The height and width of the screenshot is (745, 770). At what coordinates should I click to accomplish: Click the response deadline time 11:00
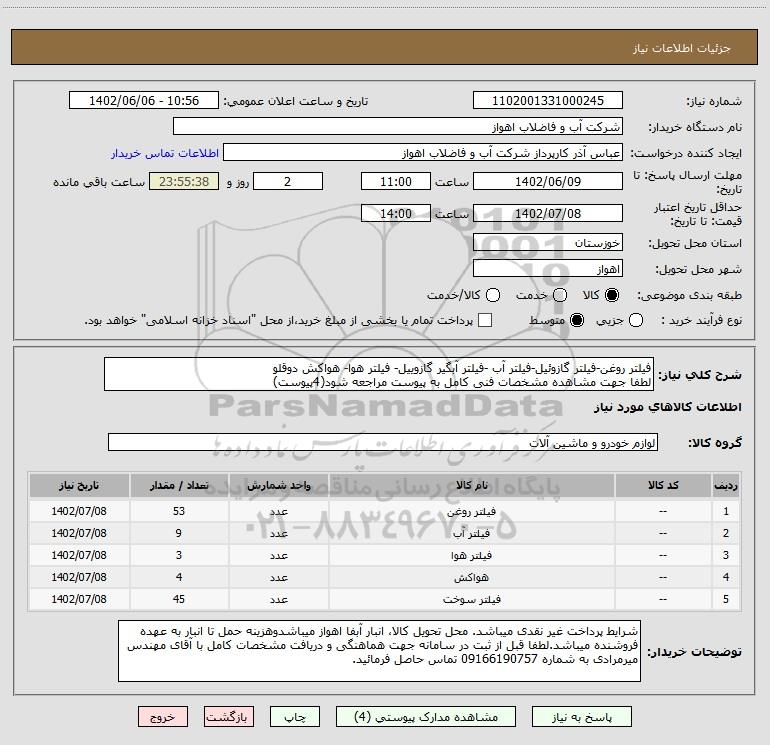(396, 181)
